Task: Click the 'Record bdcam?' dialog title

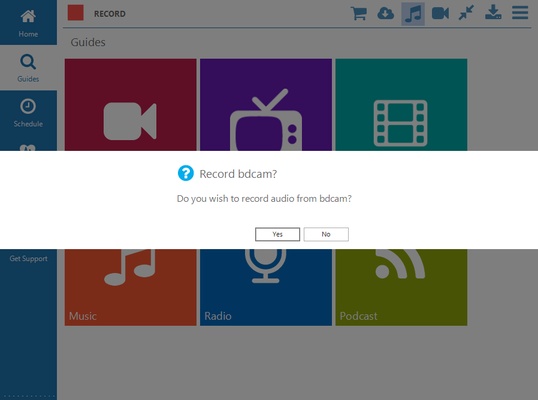Action: coord(238,174)
